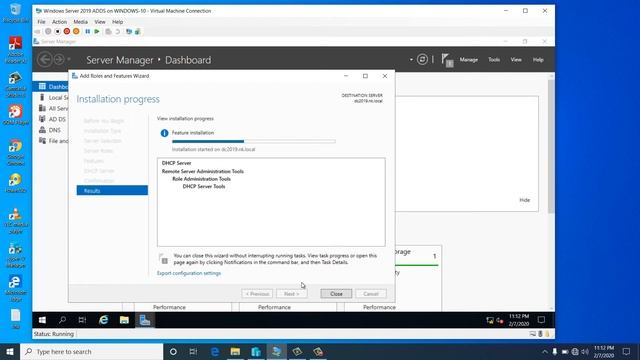640x360 pixels.
Task: Click the Close button in the wizard
Action: coord(336,294)
